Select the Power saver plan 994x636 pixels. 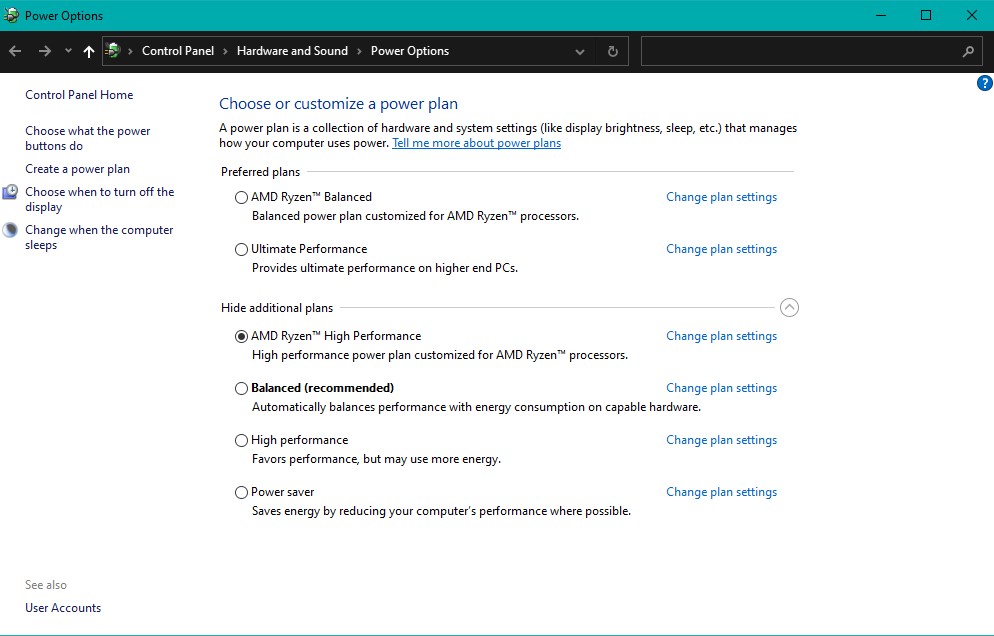(x=241, y=493)
